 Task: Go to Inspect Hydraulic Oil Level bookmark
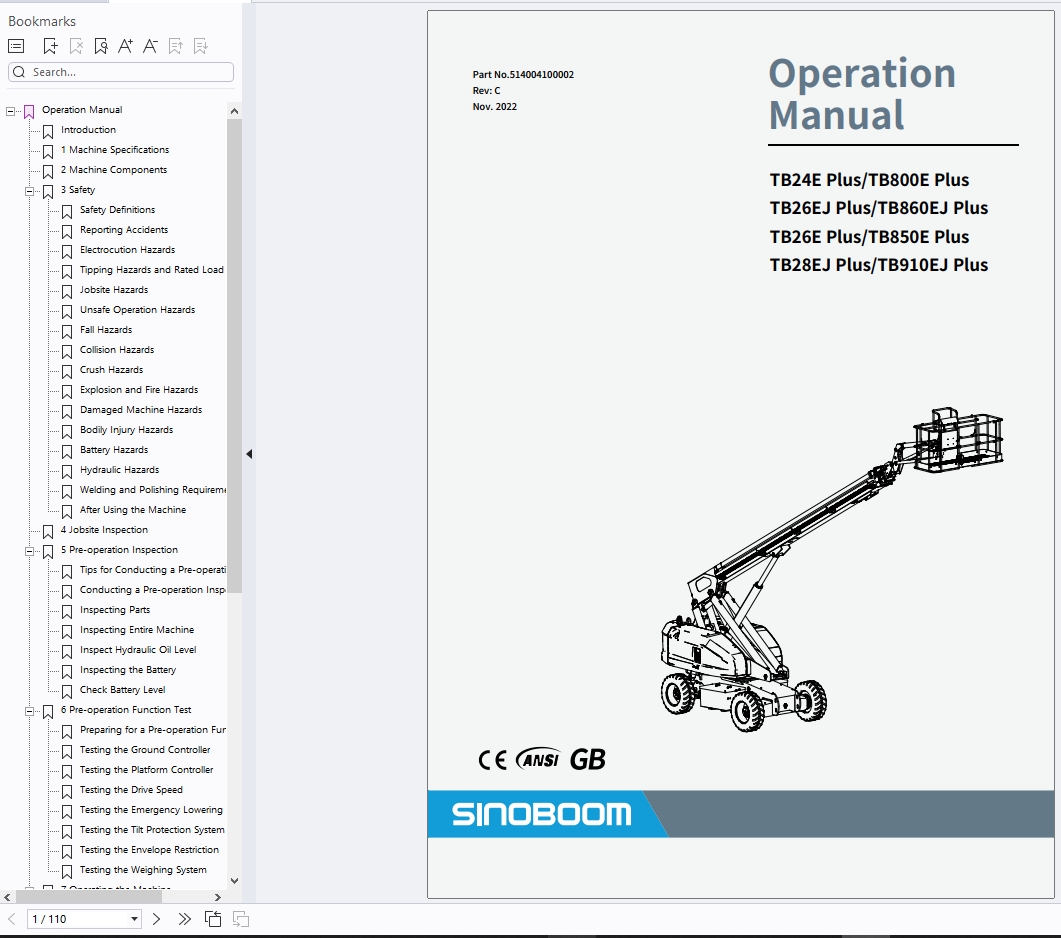pos(138,650)
